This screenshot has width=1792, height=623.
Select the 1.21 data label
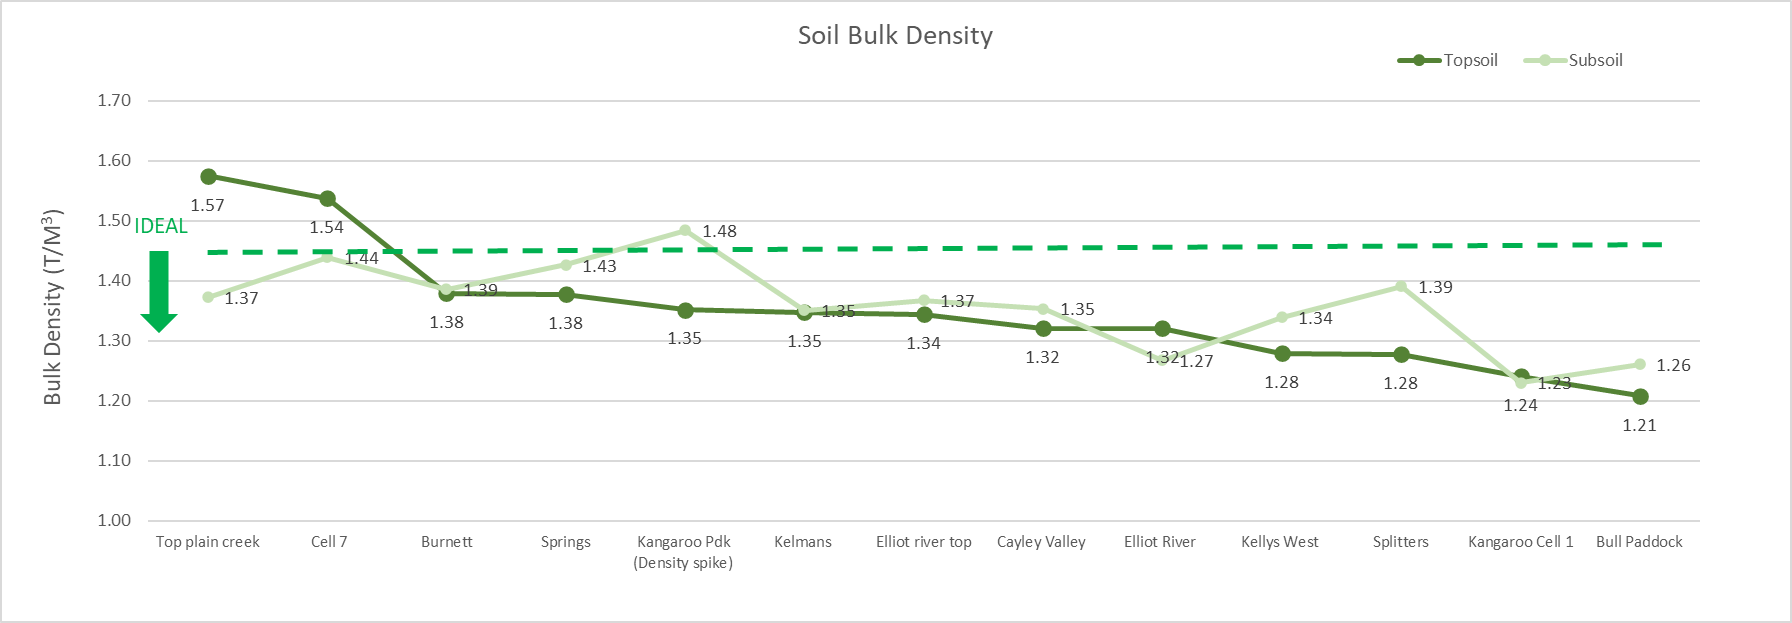tap(1639, 426)
